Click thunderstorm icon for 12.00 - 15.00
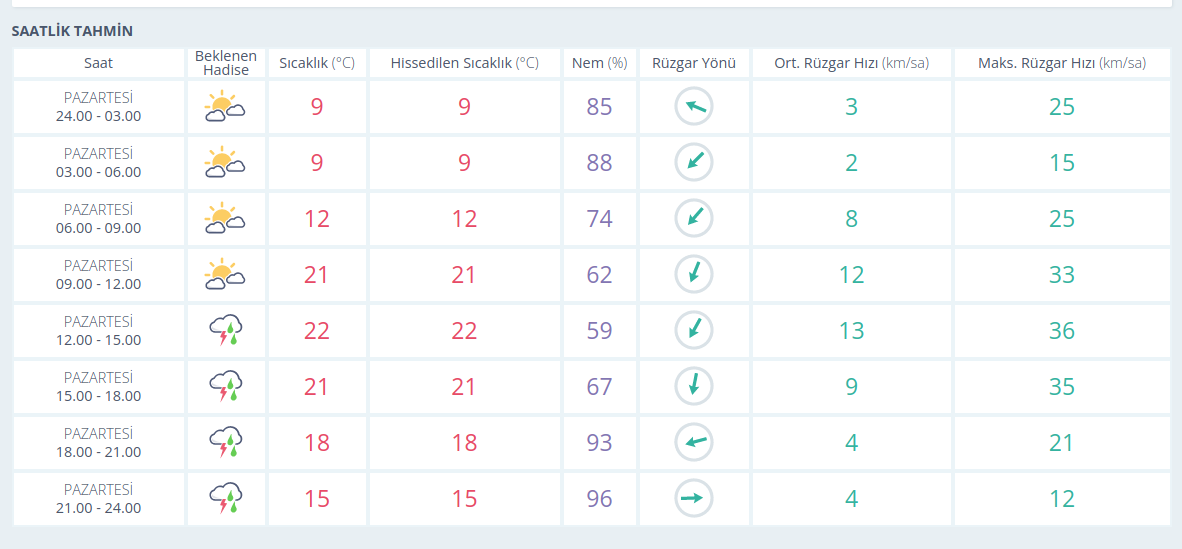Screen dimensions: 1182x549 226,331
